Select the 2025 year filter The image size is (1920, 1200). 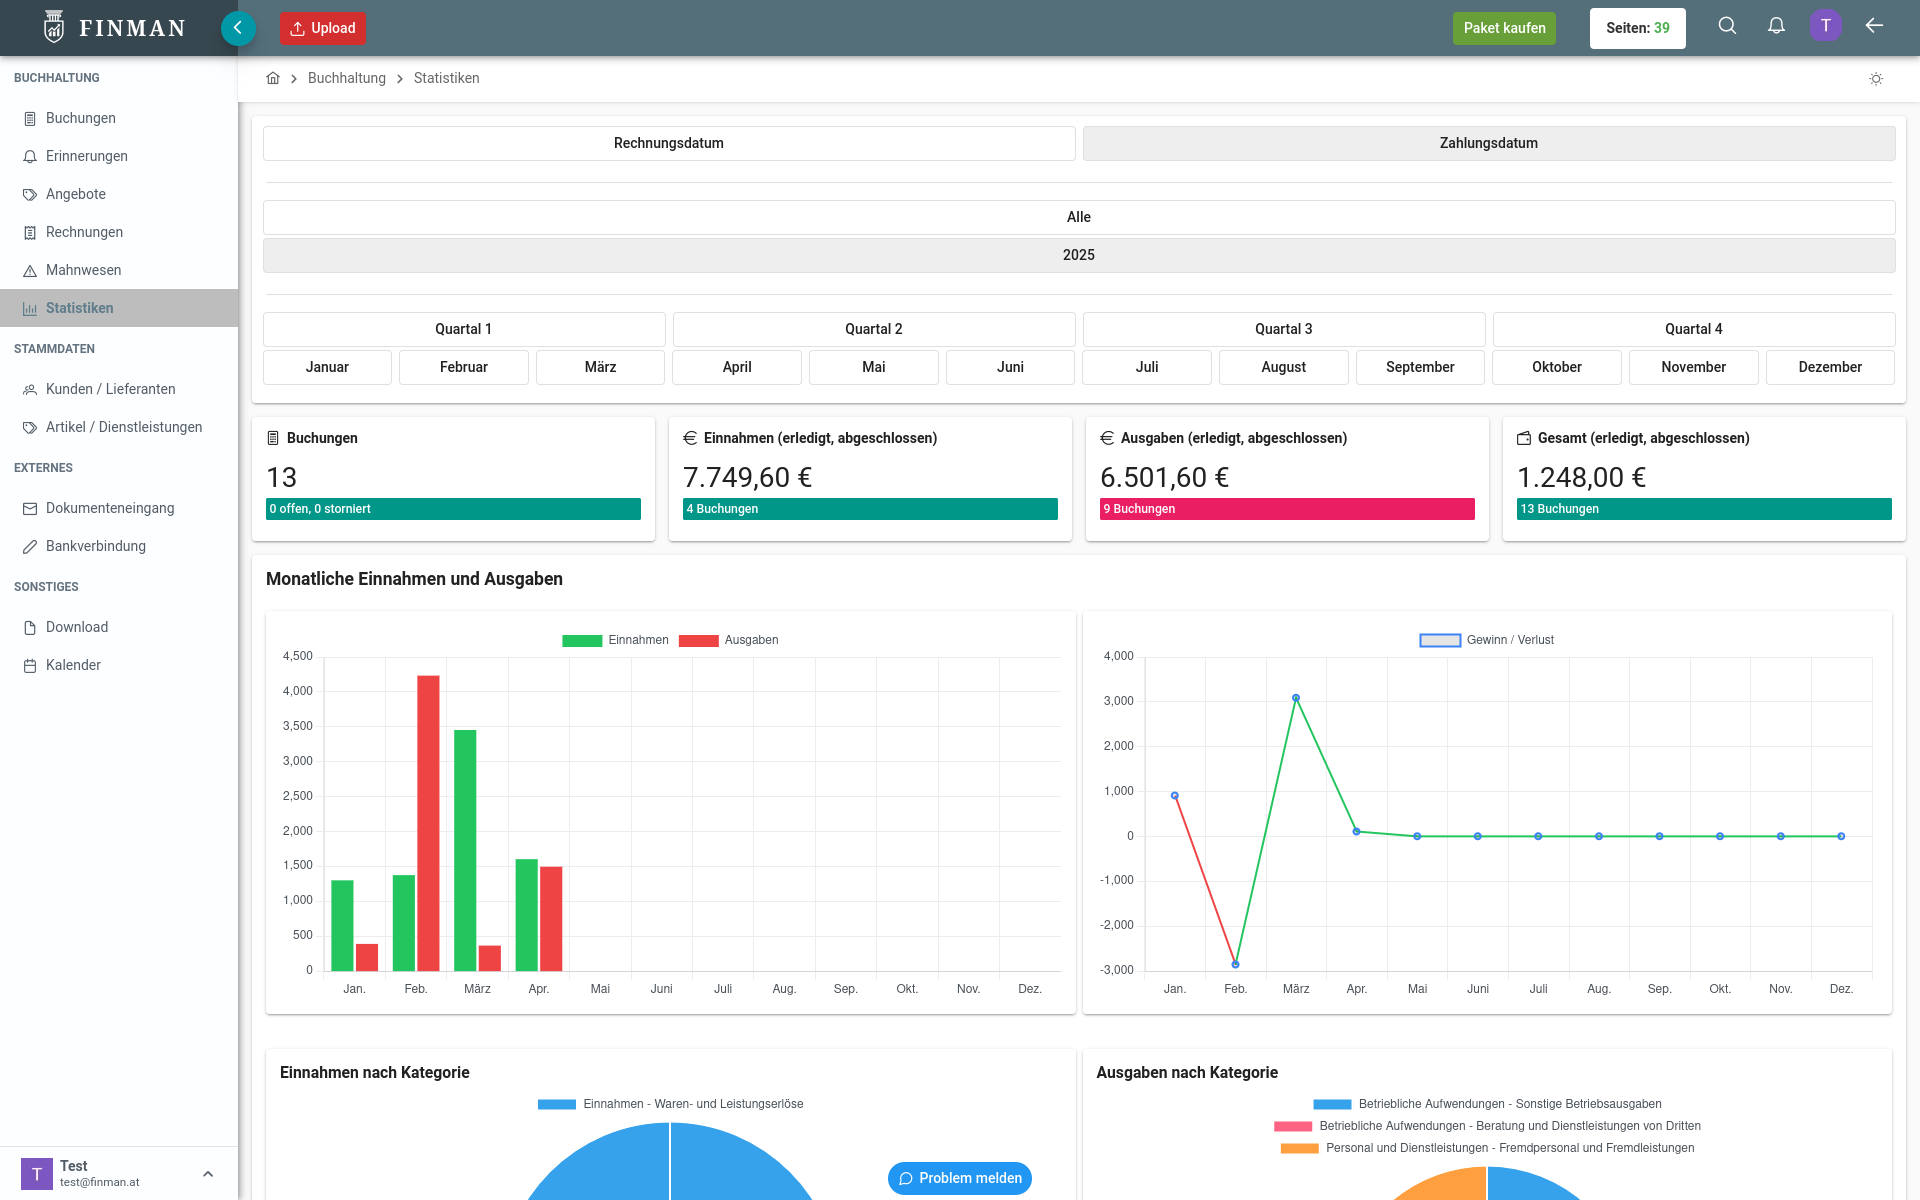click(x=1079, y=255)
